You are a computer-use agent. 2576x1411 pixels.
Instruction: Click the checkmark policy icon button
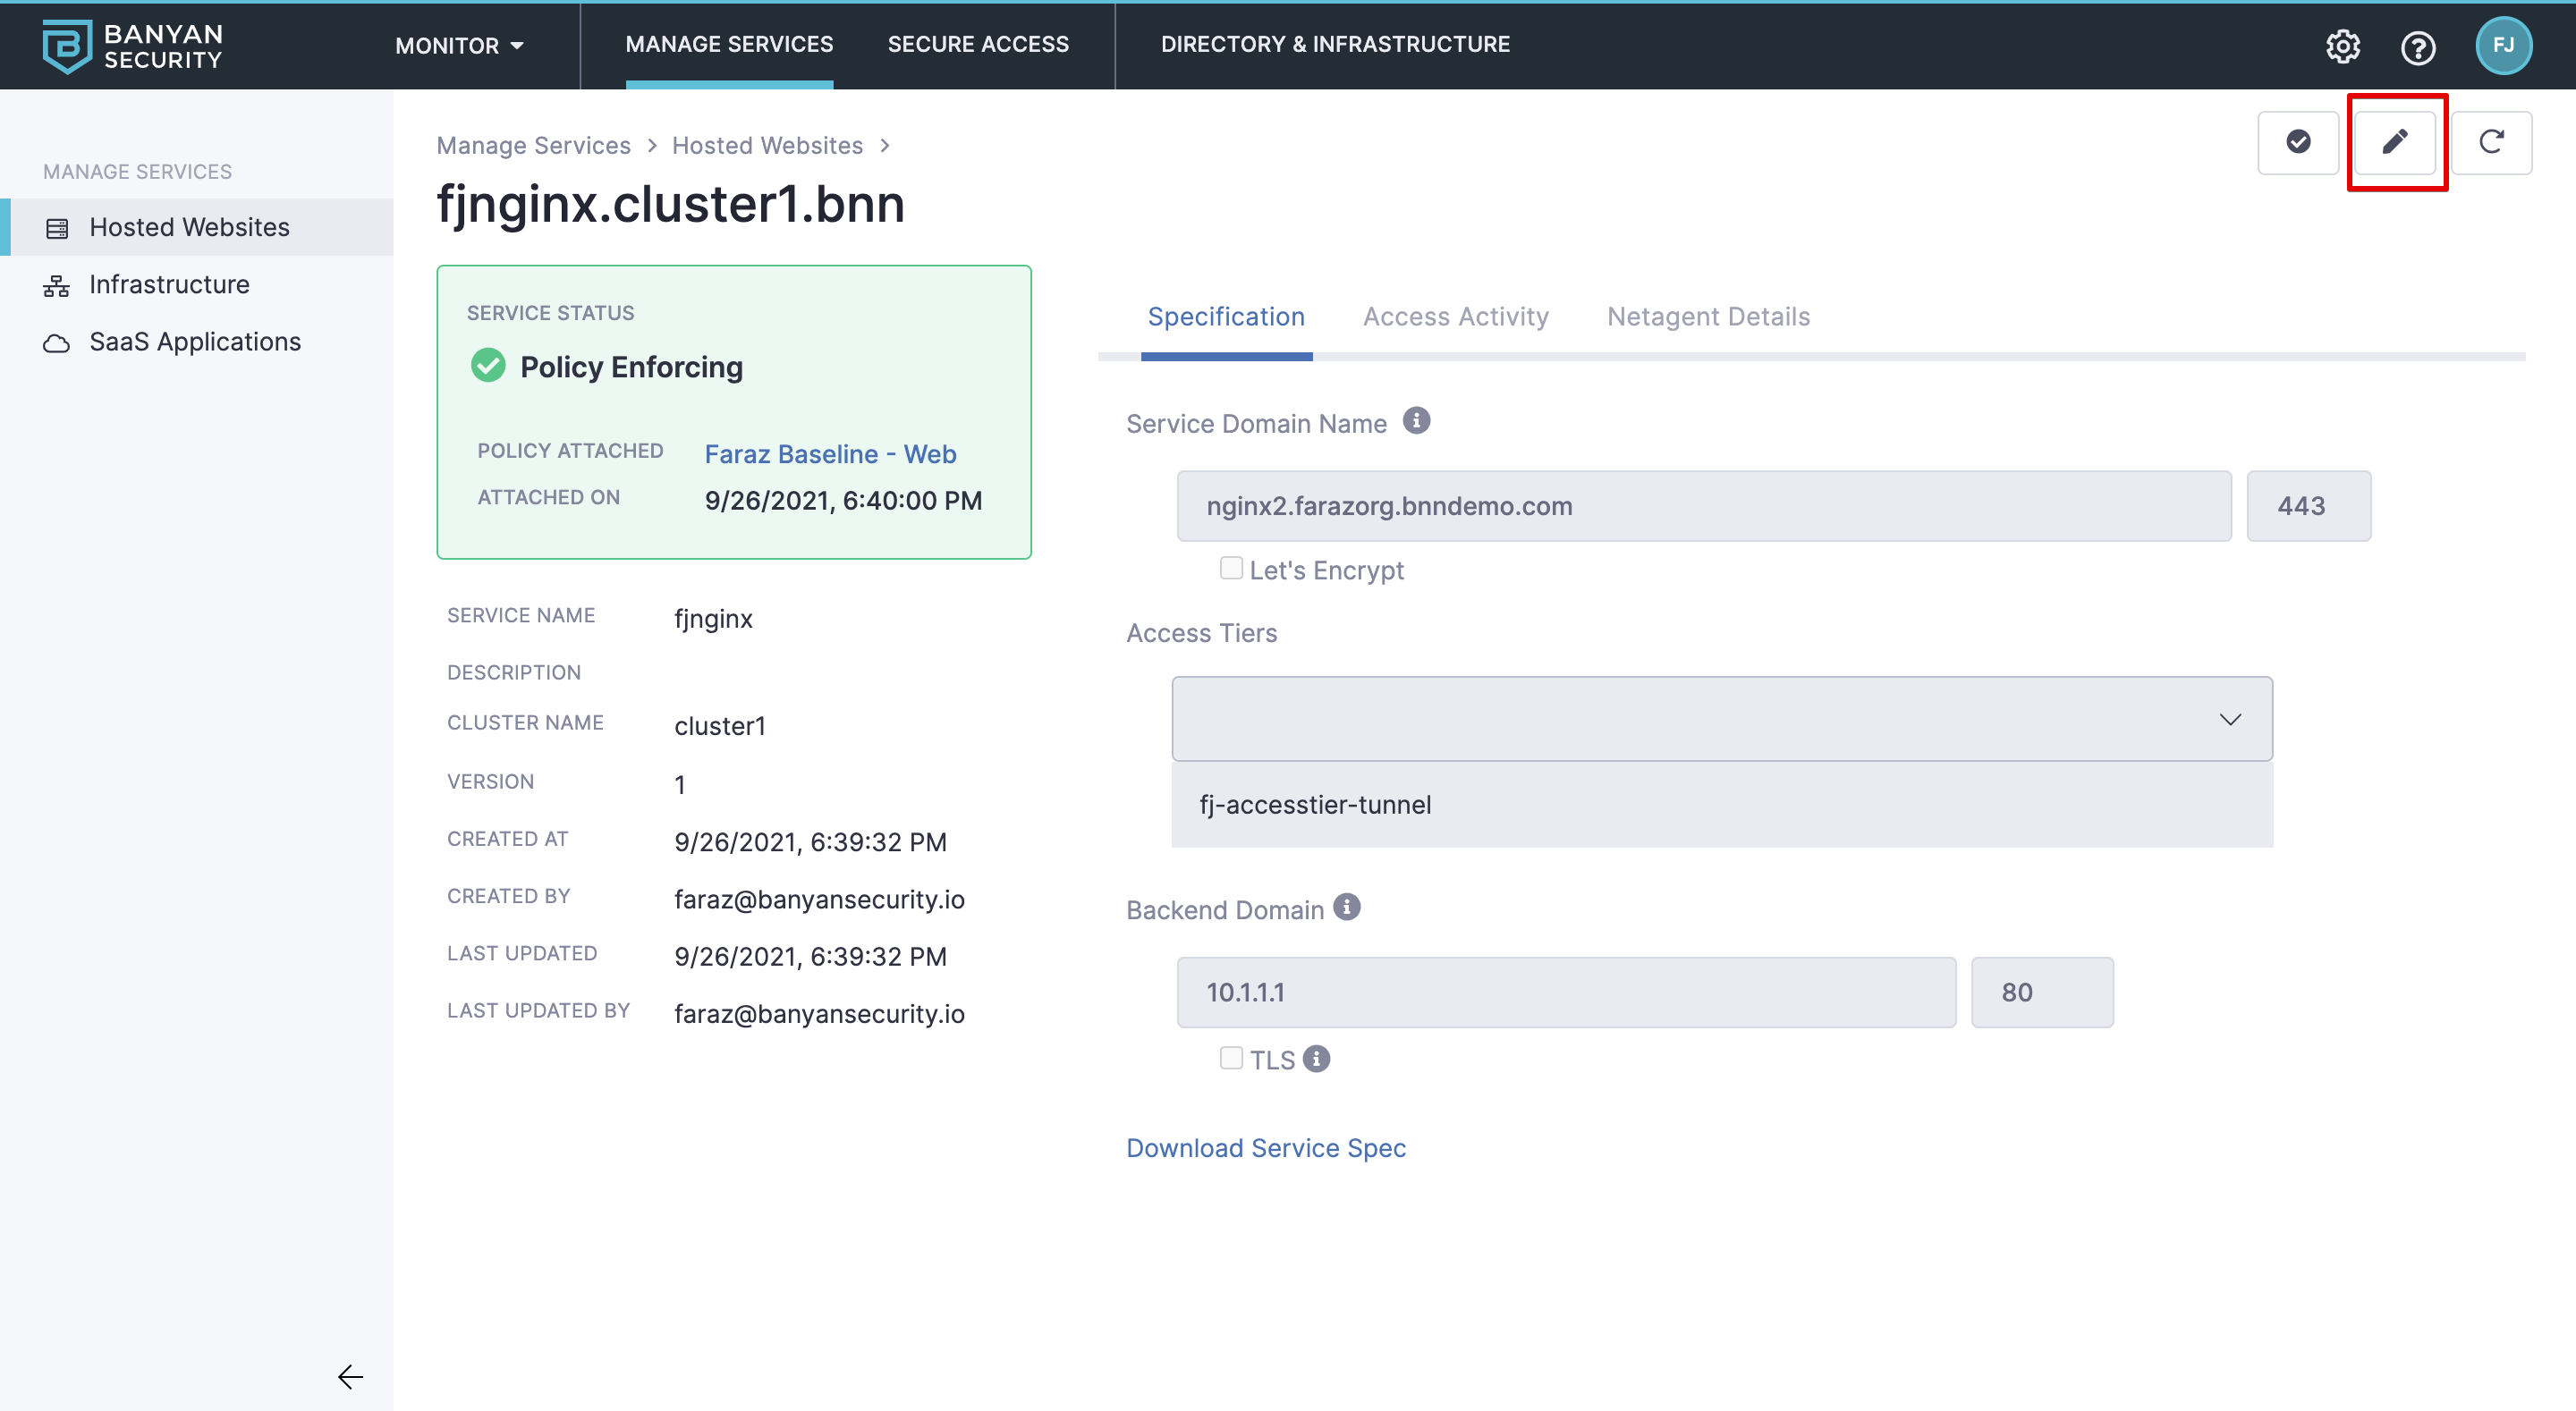tap(2297, 142)
